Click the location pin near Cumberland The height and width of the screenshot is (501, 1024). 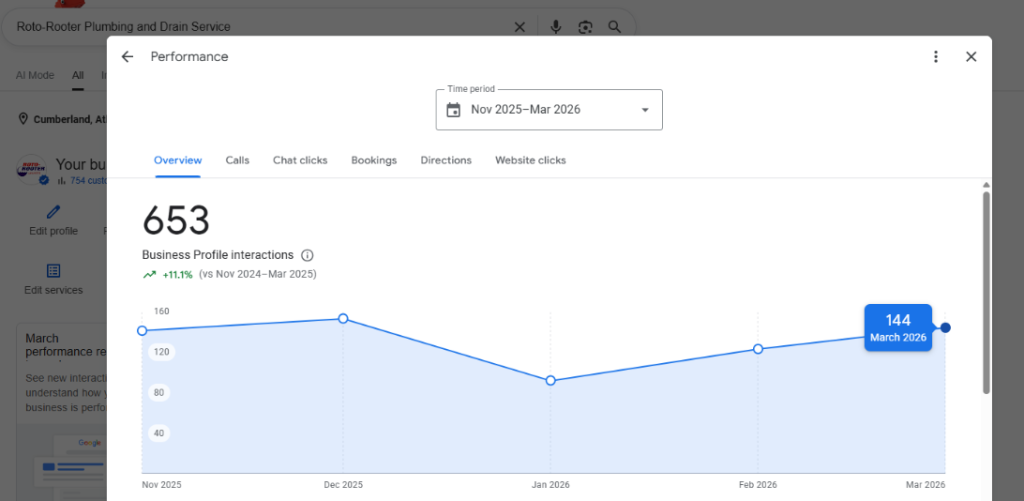click(24, 119)
